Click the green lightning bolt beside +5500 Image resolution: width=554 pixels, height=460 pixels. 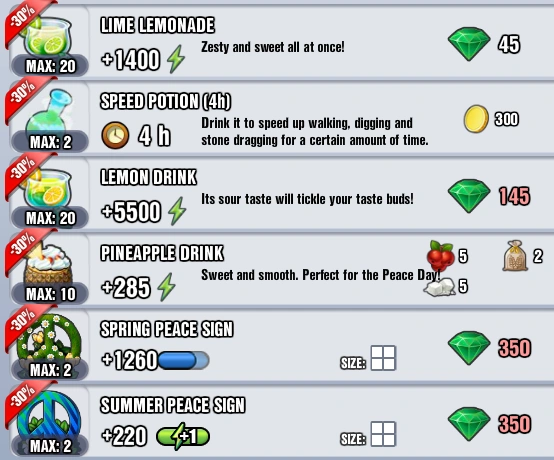[x=177, y=211]
